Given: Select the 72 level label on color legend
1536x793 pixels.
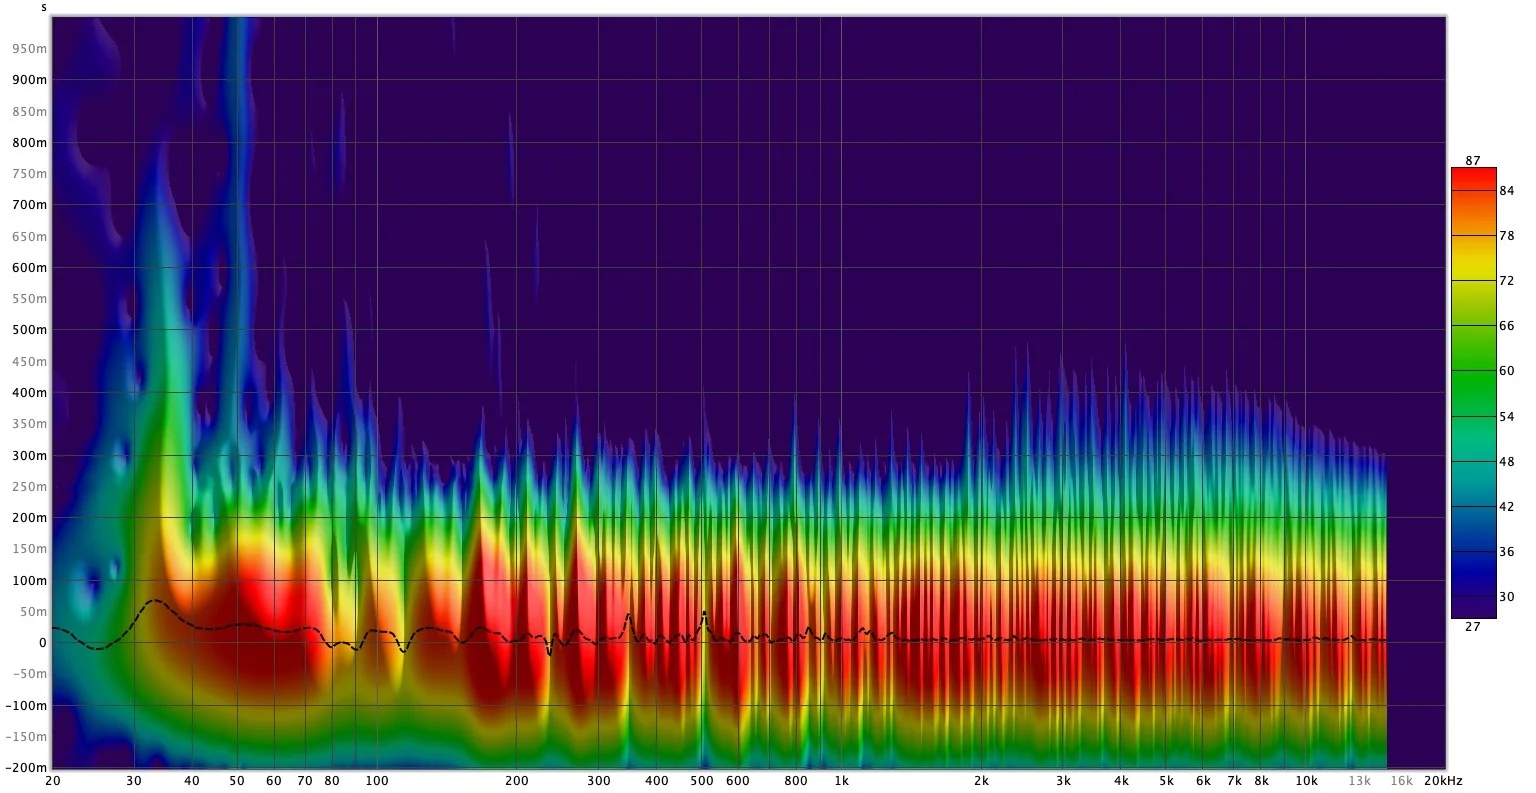Looking at the screenshot, I should (x=1507, y=281).
